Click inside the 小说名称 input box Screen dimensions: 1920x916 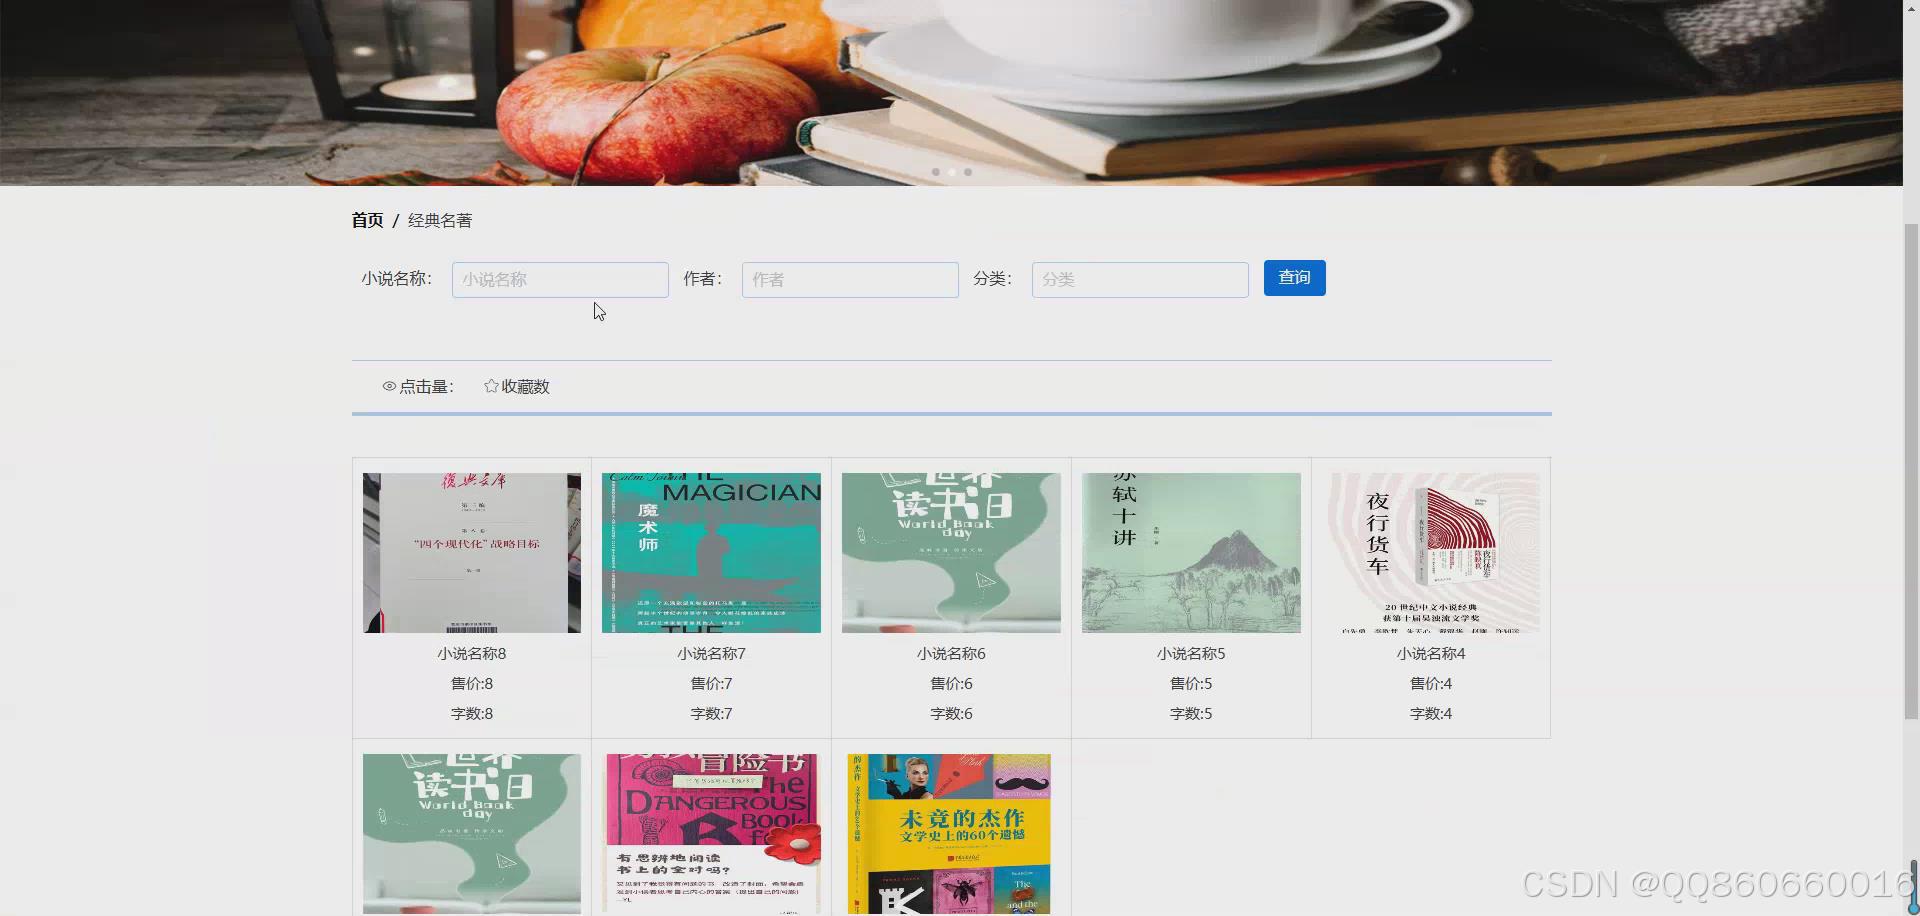[x=559, y=279]
